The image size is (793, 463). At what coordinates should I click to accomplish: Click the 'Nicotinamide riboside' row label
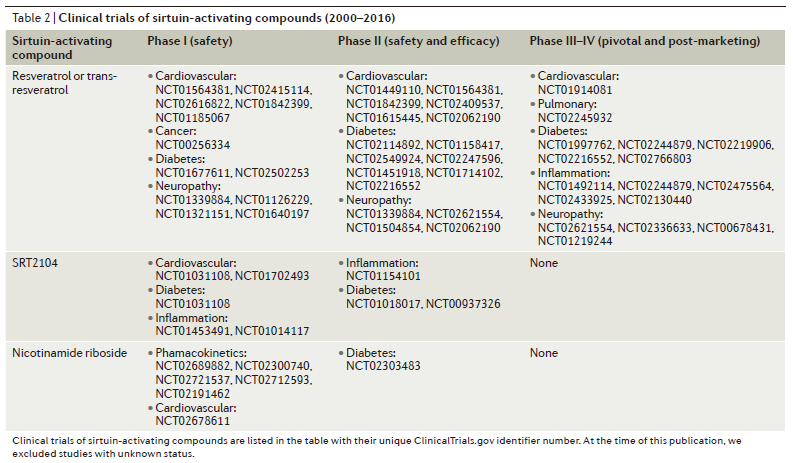pyautogui.click(x=70, y=353)
